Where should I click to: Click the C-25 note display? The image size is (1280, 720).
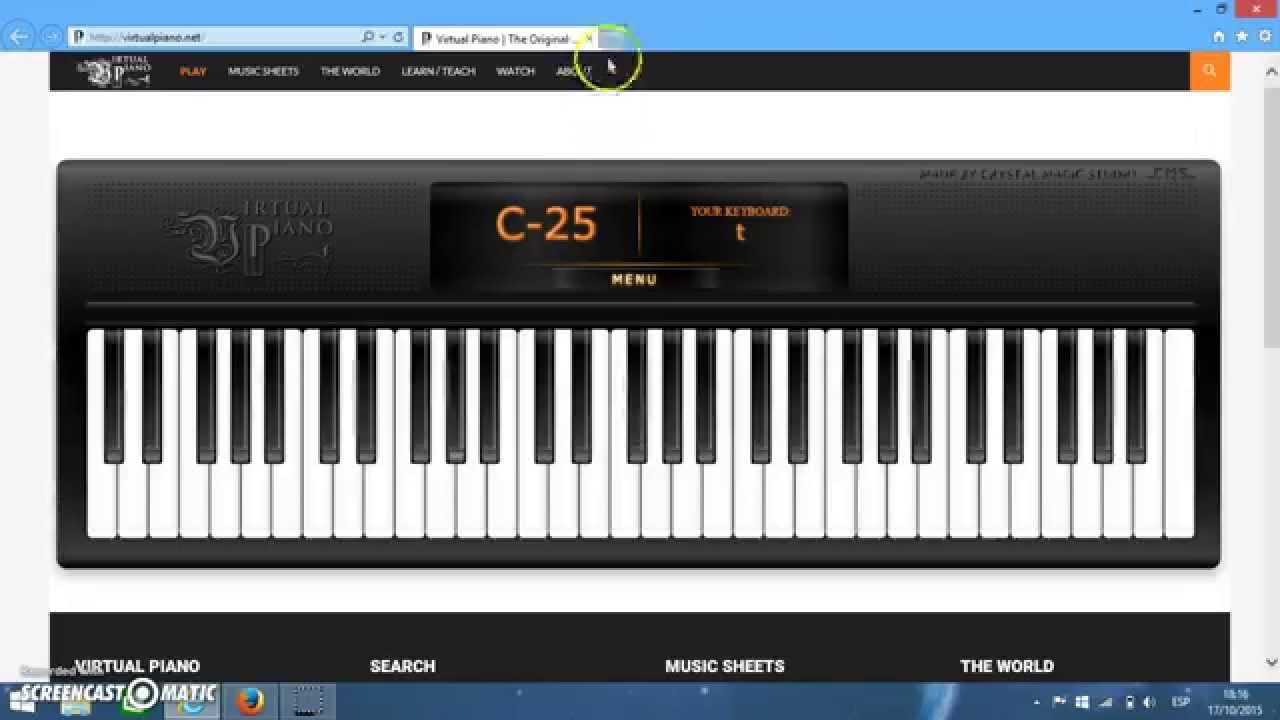[x=546, y=224]
